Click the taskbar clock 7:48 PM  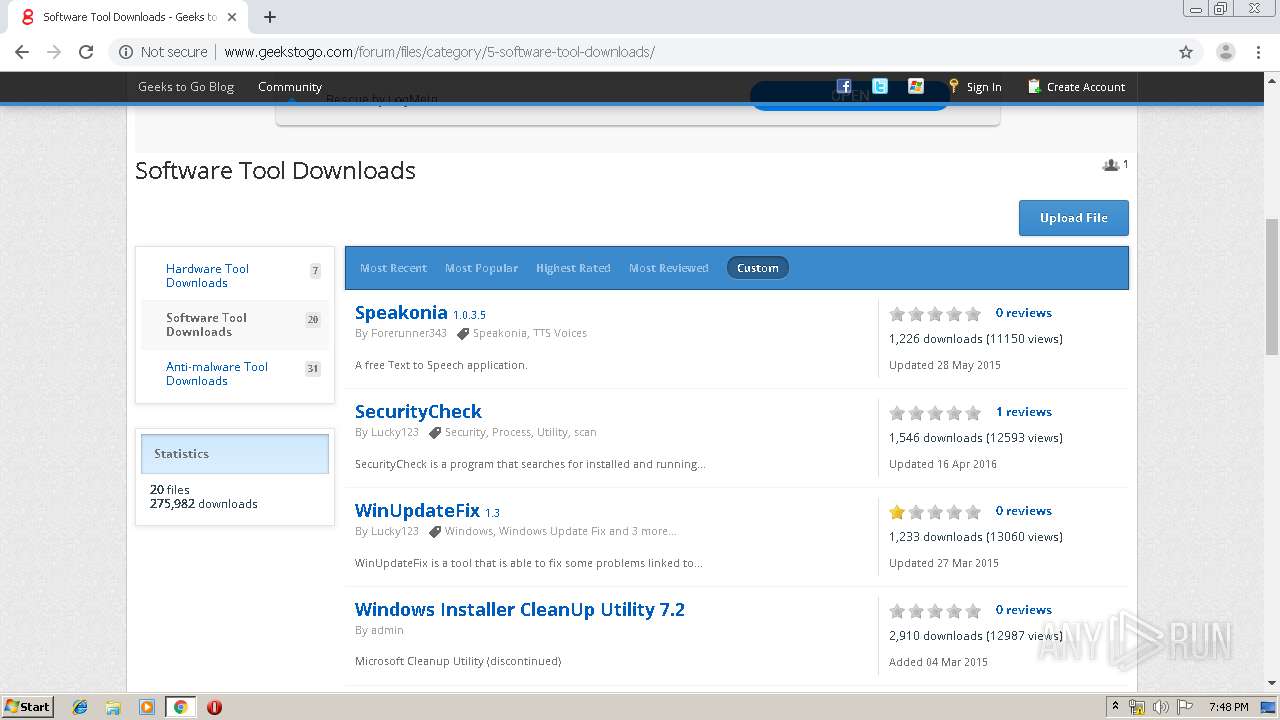tap(1228, 707)
